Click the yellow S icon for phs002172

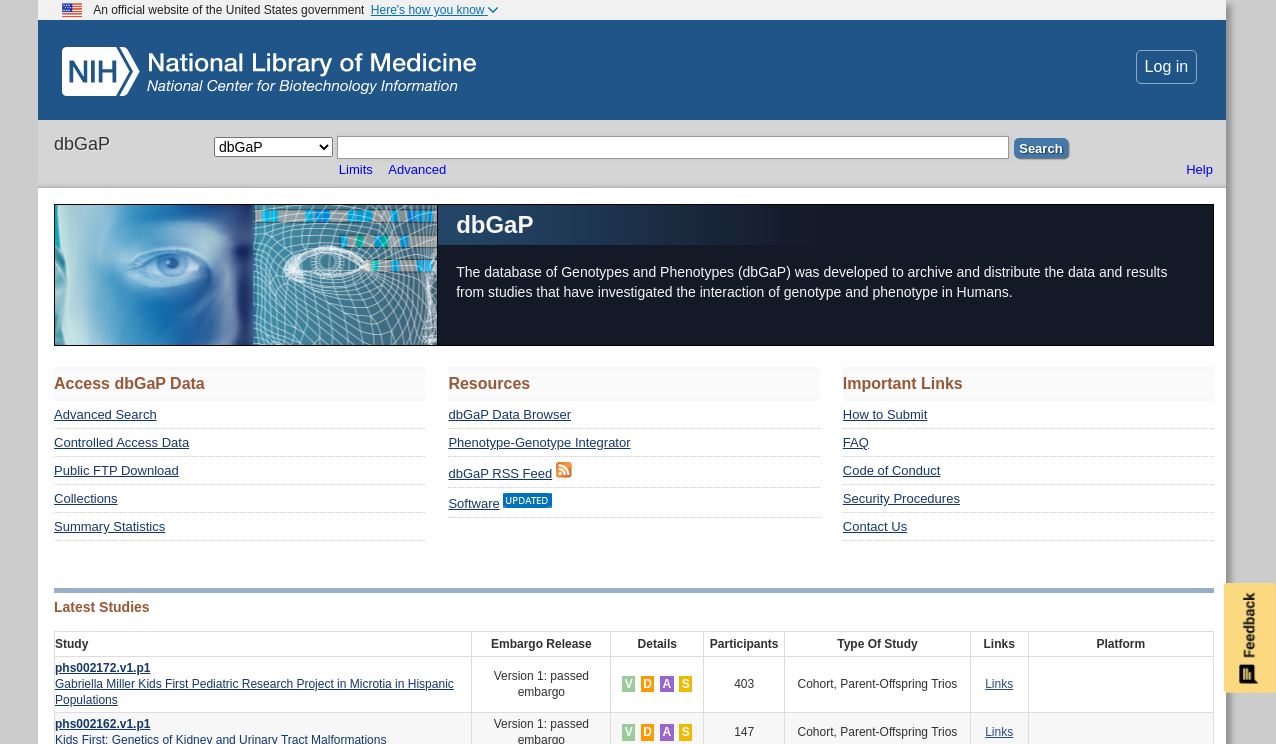click(685, 684)
